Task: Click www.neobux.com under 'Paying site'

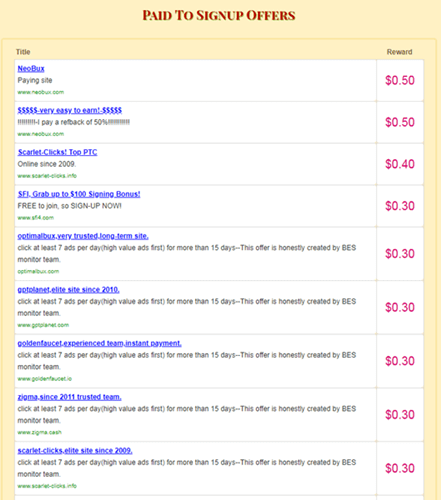Action: pyautogui.click(x=41, y=92)
